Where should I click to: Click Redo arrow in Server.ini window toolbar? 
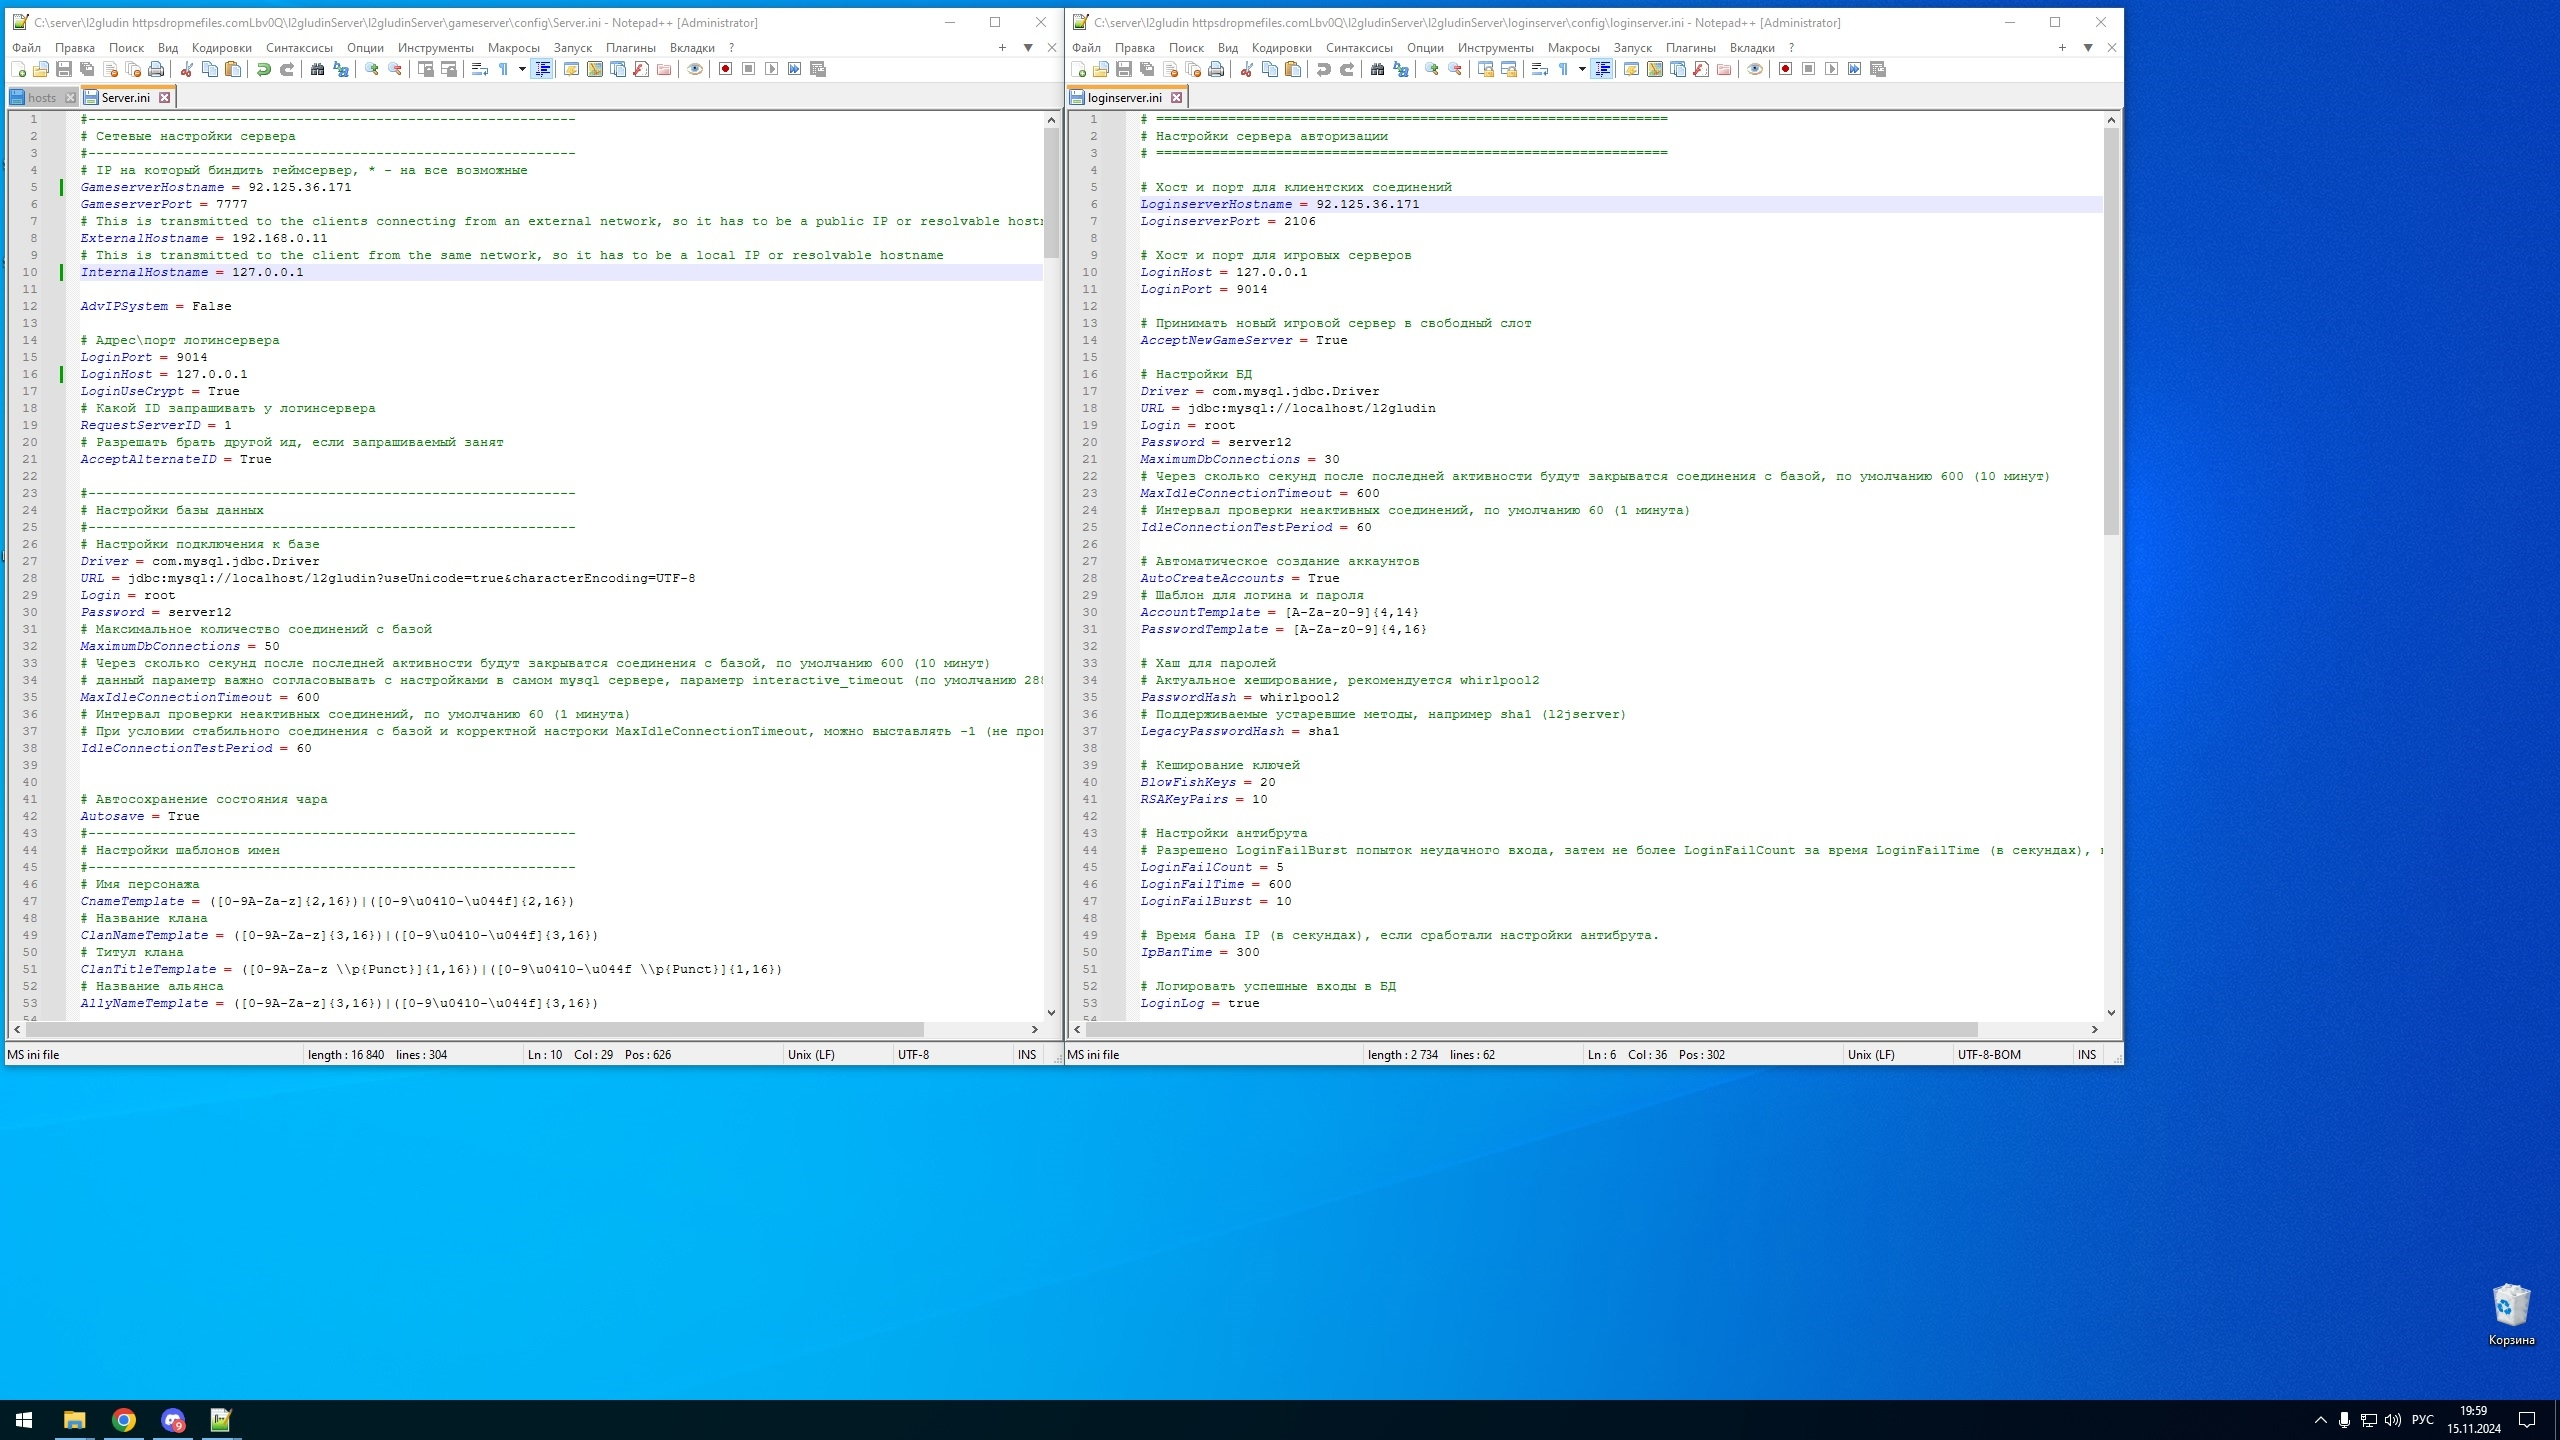(287, 69)
